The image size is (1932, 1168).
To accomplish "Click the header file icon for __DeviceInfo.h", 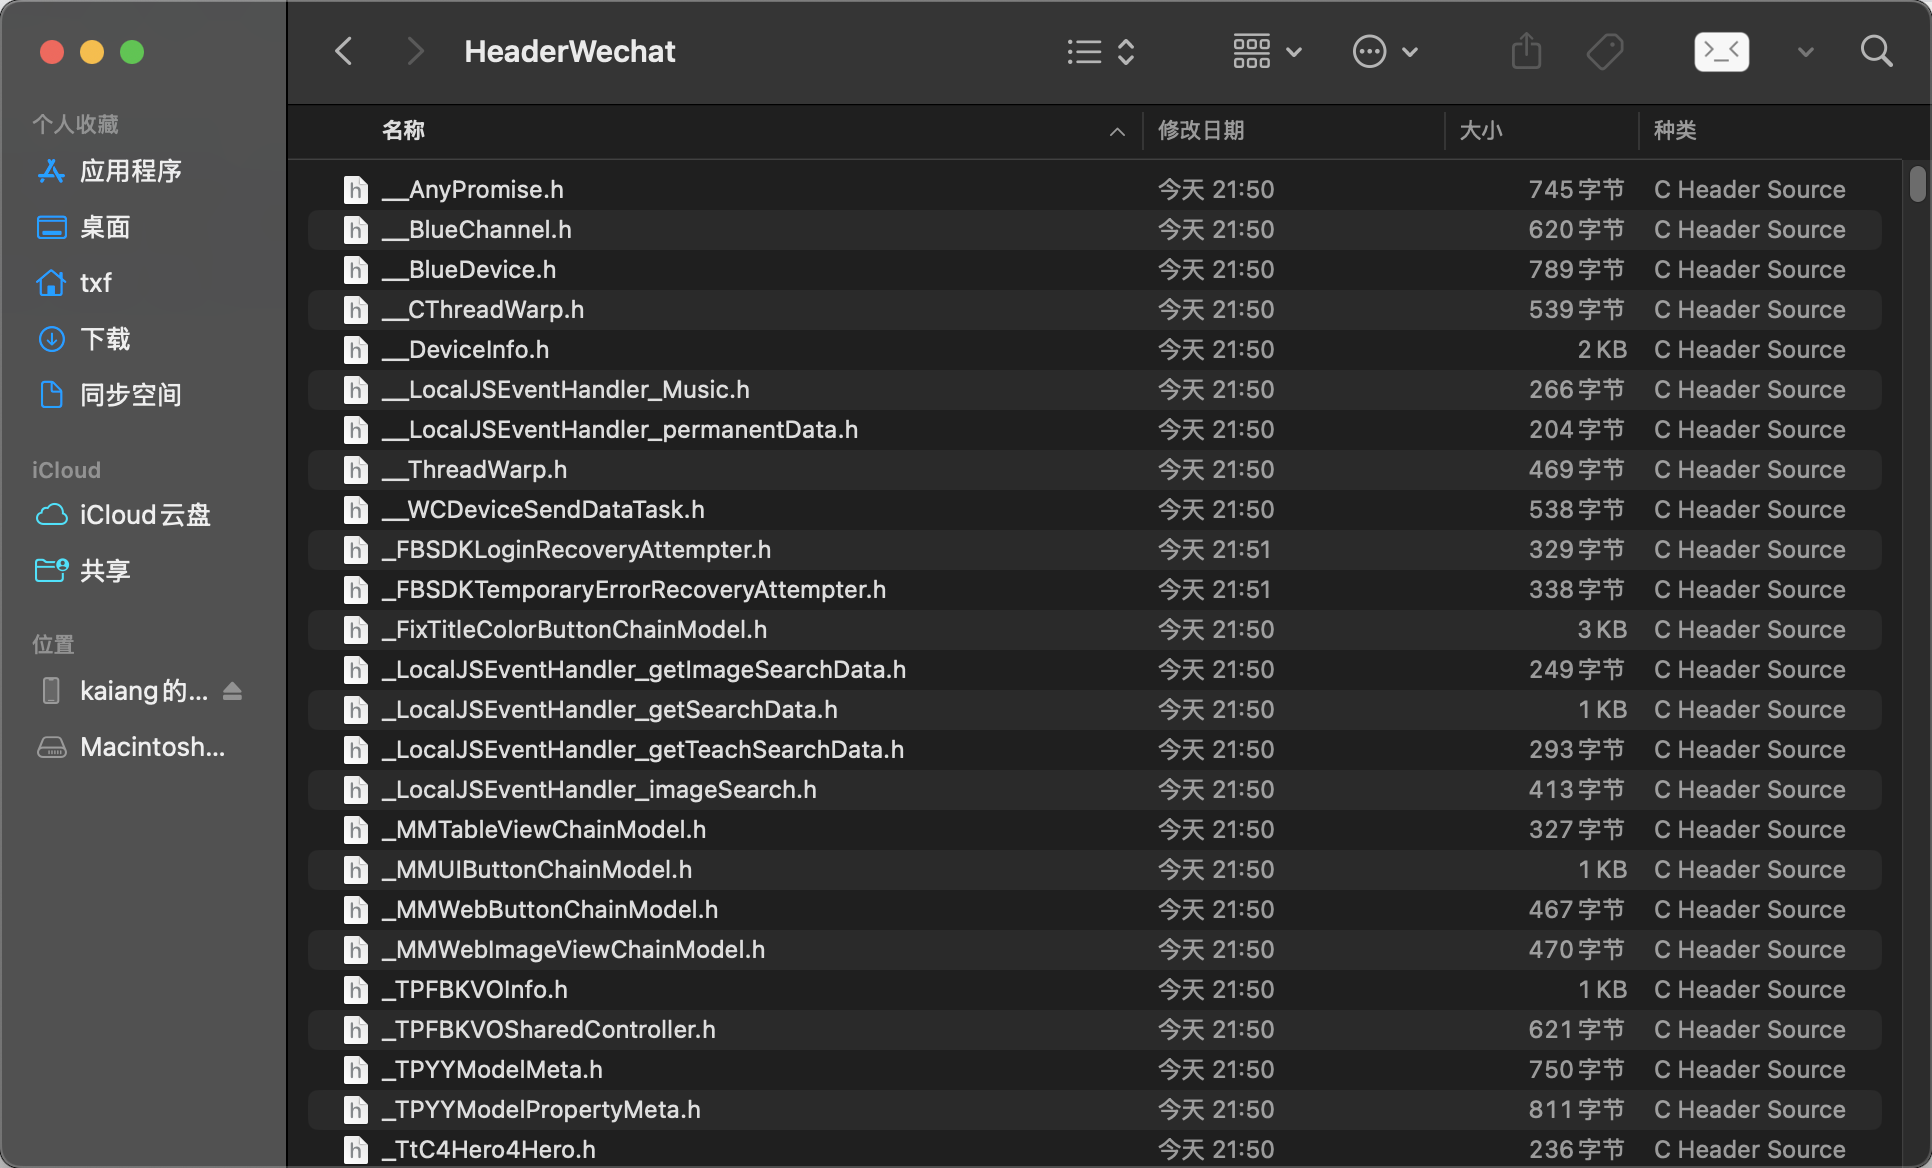I will point(355,349).
